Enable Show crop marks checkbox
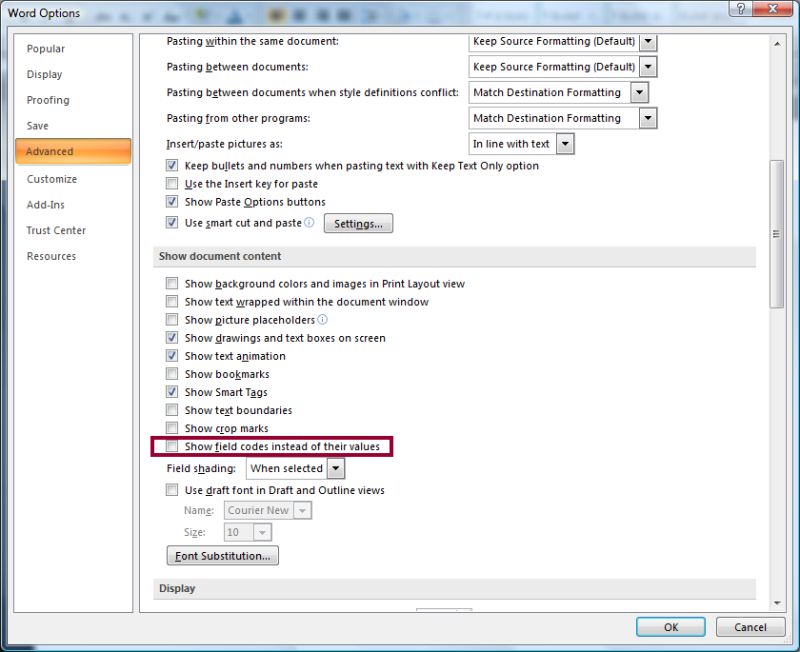The height and width of the screenshot is (652, 800). coord(172,428)
